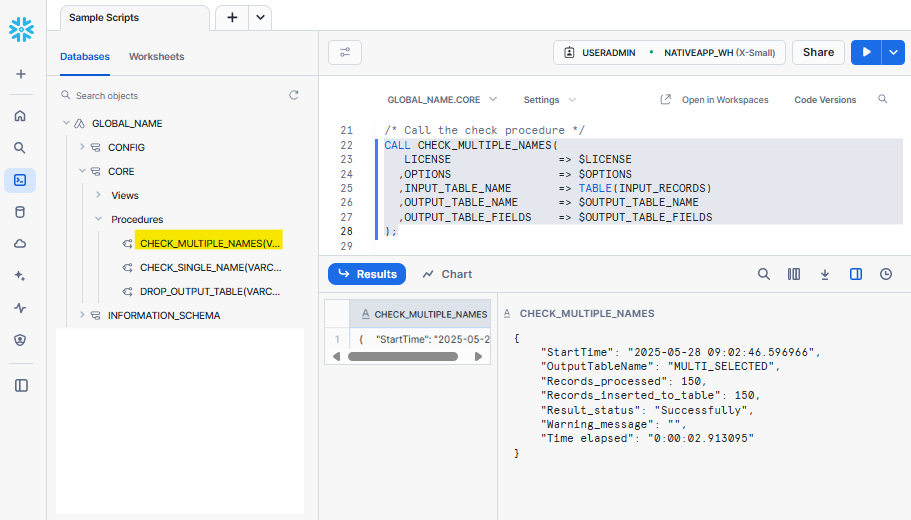911x520 pixels.
Task: Search within the code editor
Action: tap(883, 99)
